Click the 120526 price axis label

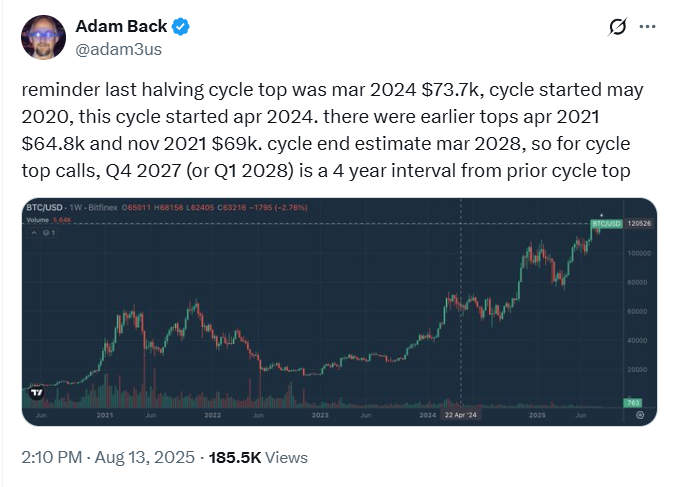pyautogui.click(x=639, y=224)
